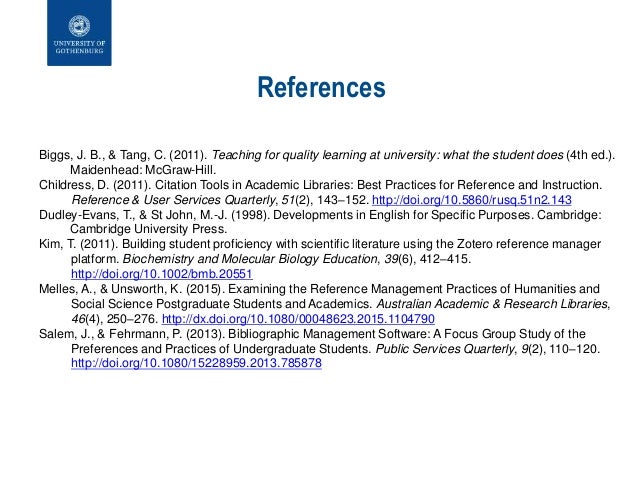Click 'Australian Academic & Research Libraries' journal name
Viewport: 638px width, 479px height.
(492, 304)
